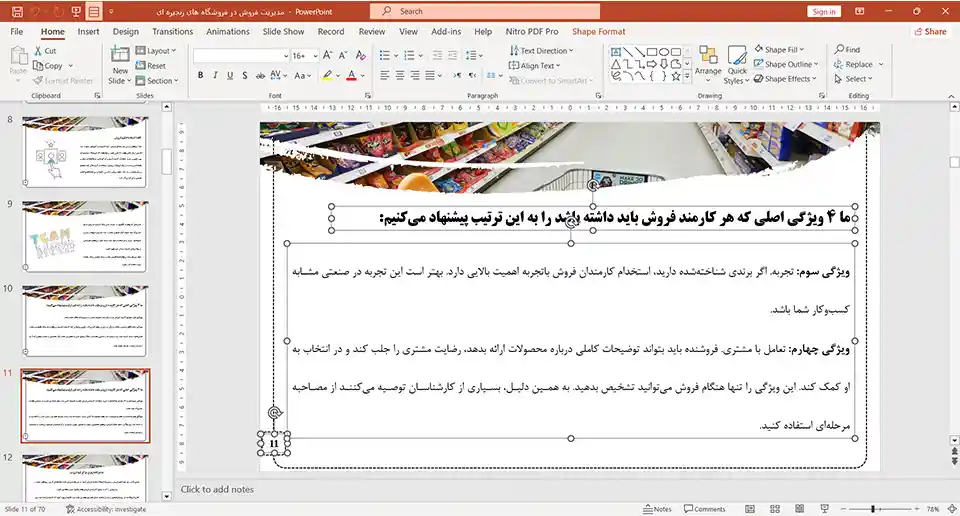Select the star shape in gallery
The image size is (960, 516).
tap(676, 77)
